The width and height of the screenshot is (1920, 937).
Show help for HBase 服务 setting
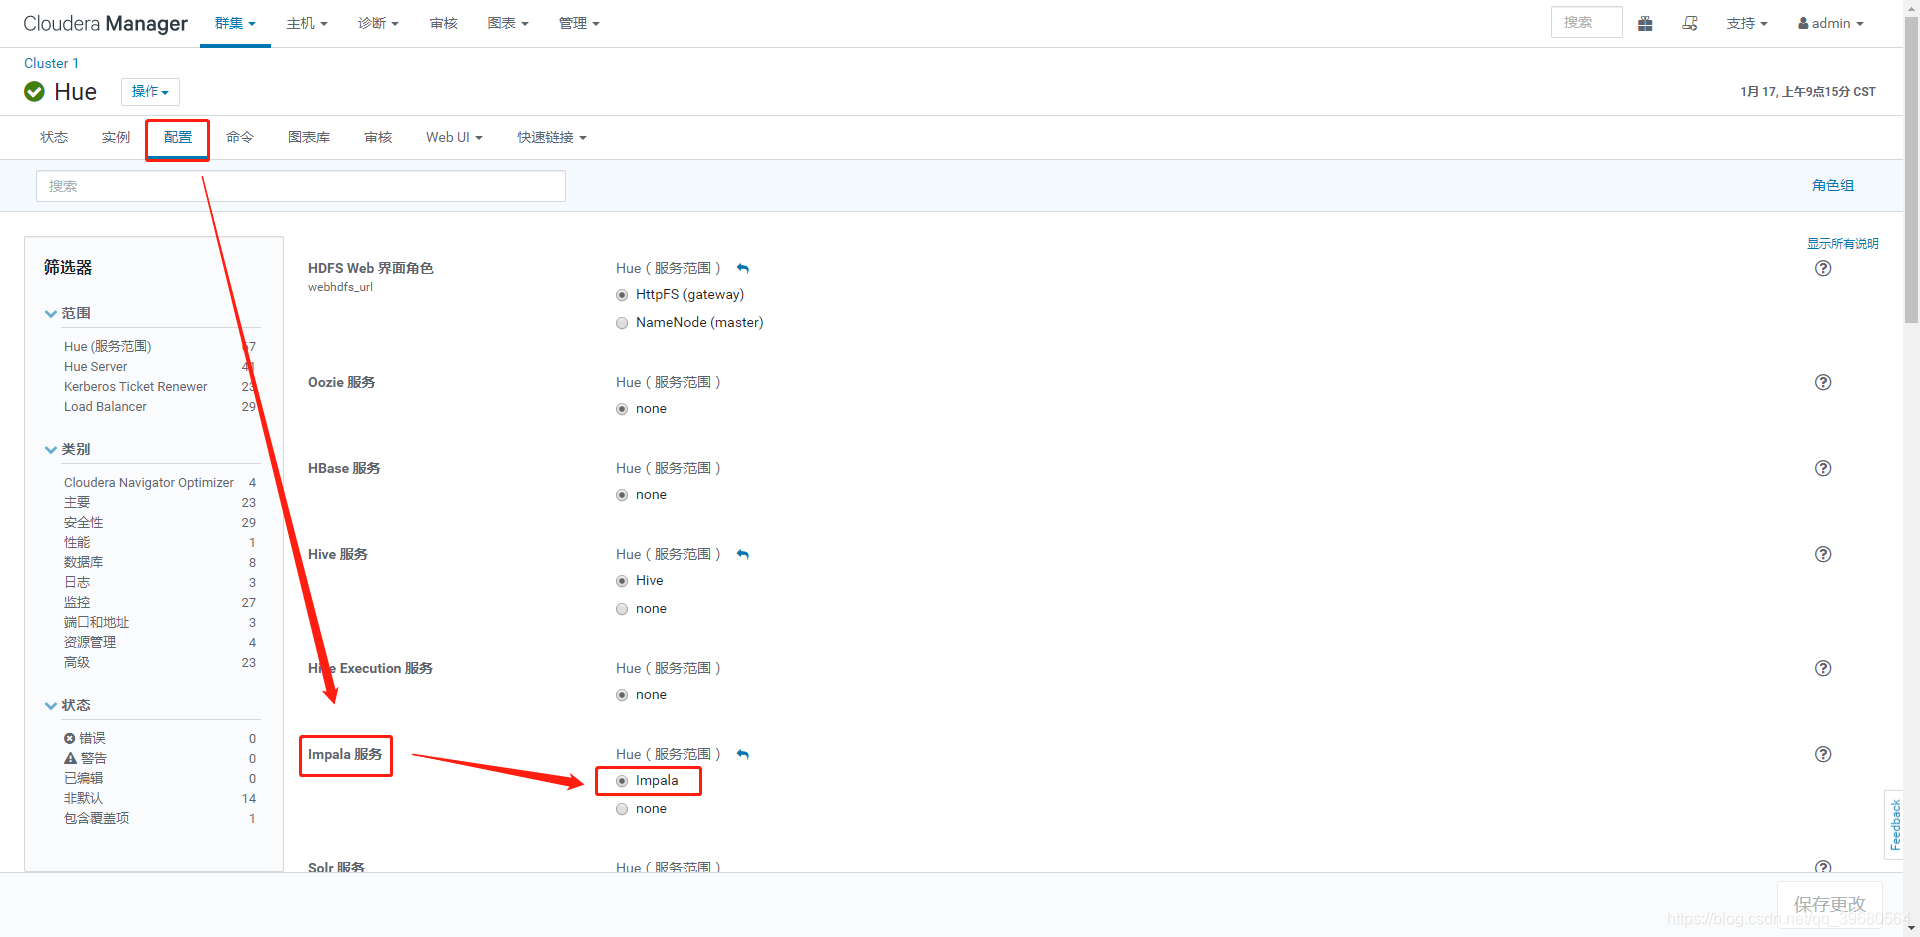pos(1823,468)
